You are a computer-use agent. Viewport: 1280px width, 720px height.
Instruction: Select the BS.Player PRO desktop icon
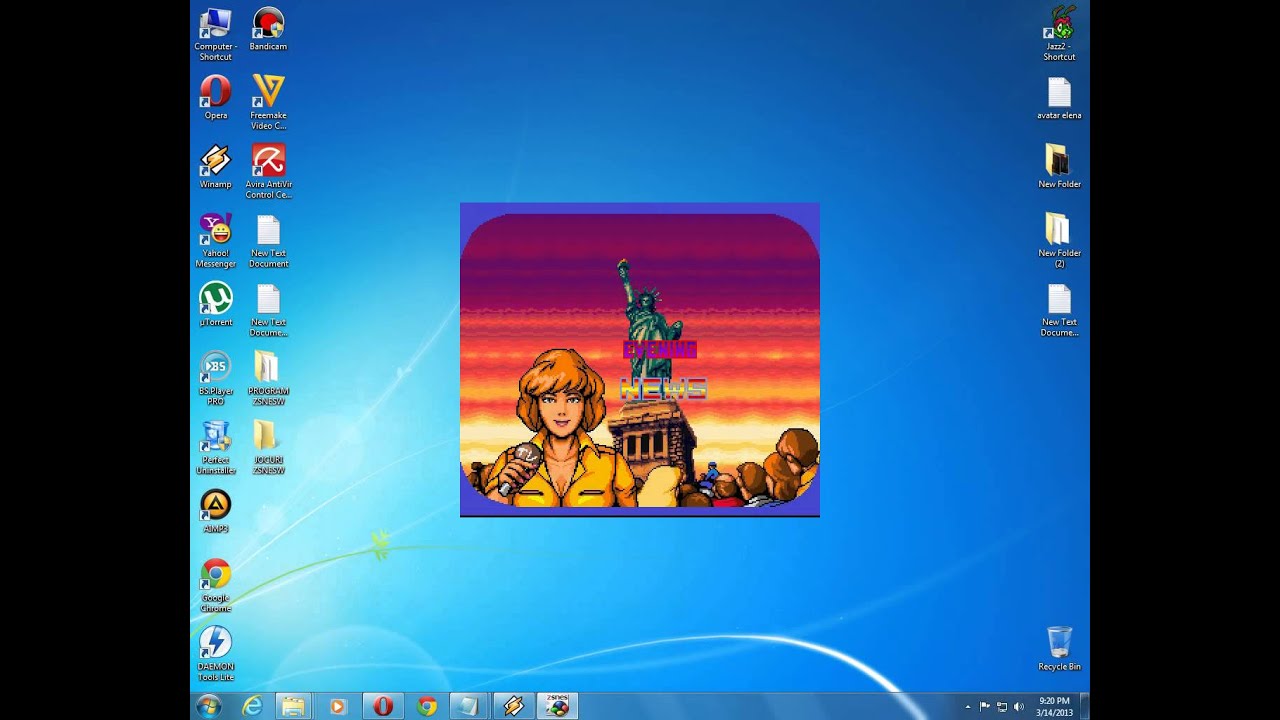(x=215, y=379)
